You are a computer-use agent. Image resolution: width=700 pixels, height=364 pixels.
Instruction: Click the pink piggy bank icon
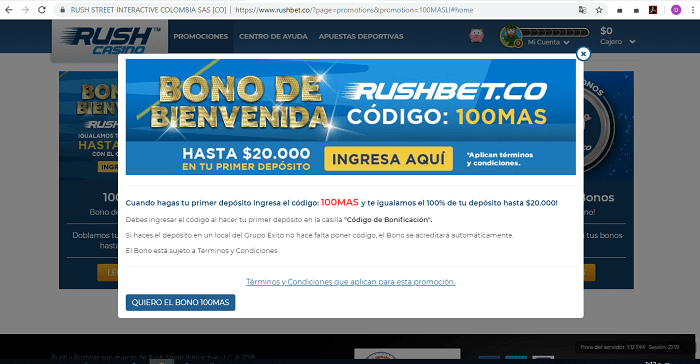(x=476, y=35)
